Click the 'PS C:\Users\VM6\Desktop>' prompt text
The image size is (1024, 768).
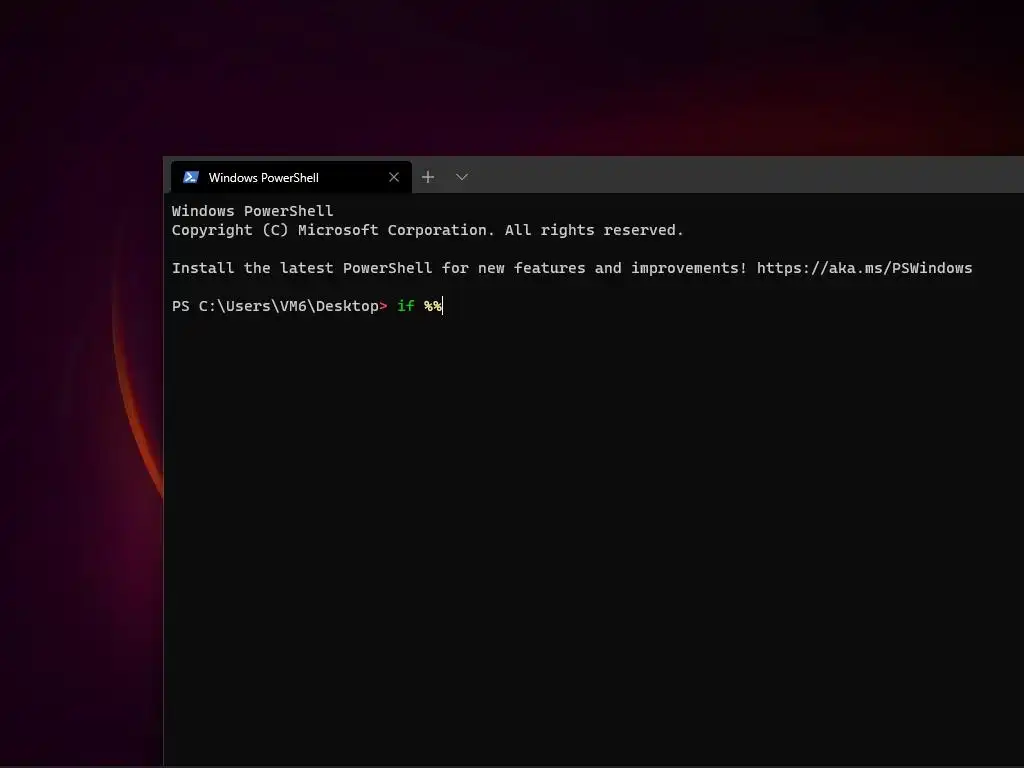pos(280,306)
